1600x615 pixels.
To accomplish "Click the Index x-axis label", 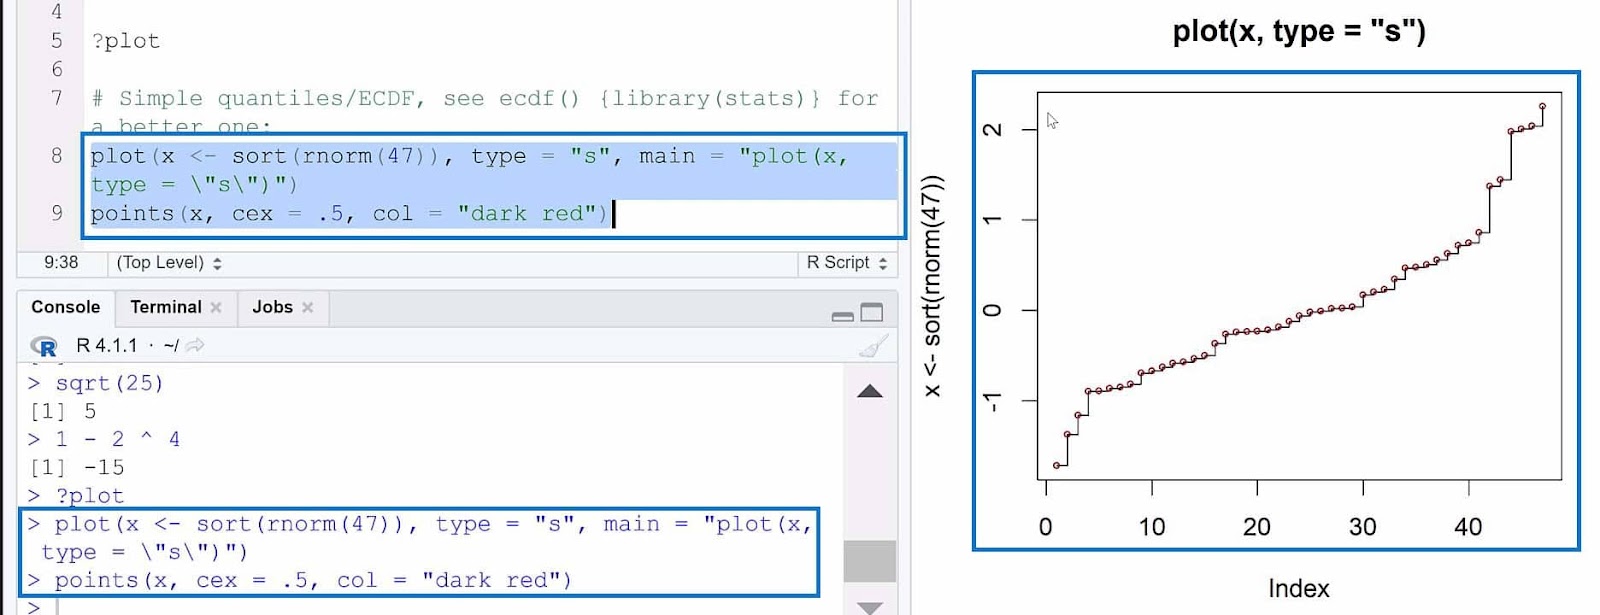I will pos(1299,588).
